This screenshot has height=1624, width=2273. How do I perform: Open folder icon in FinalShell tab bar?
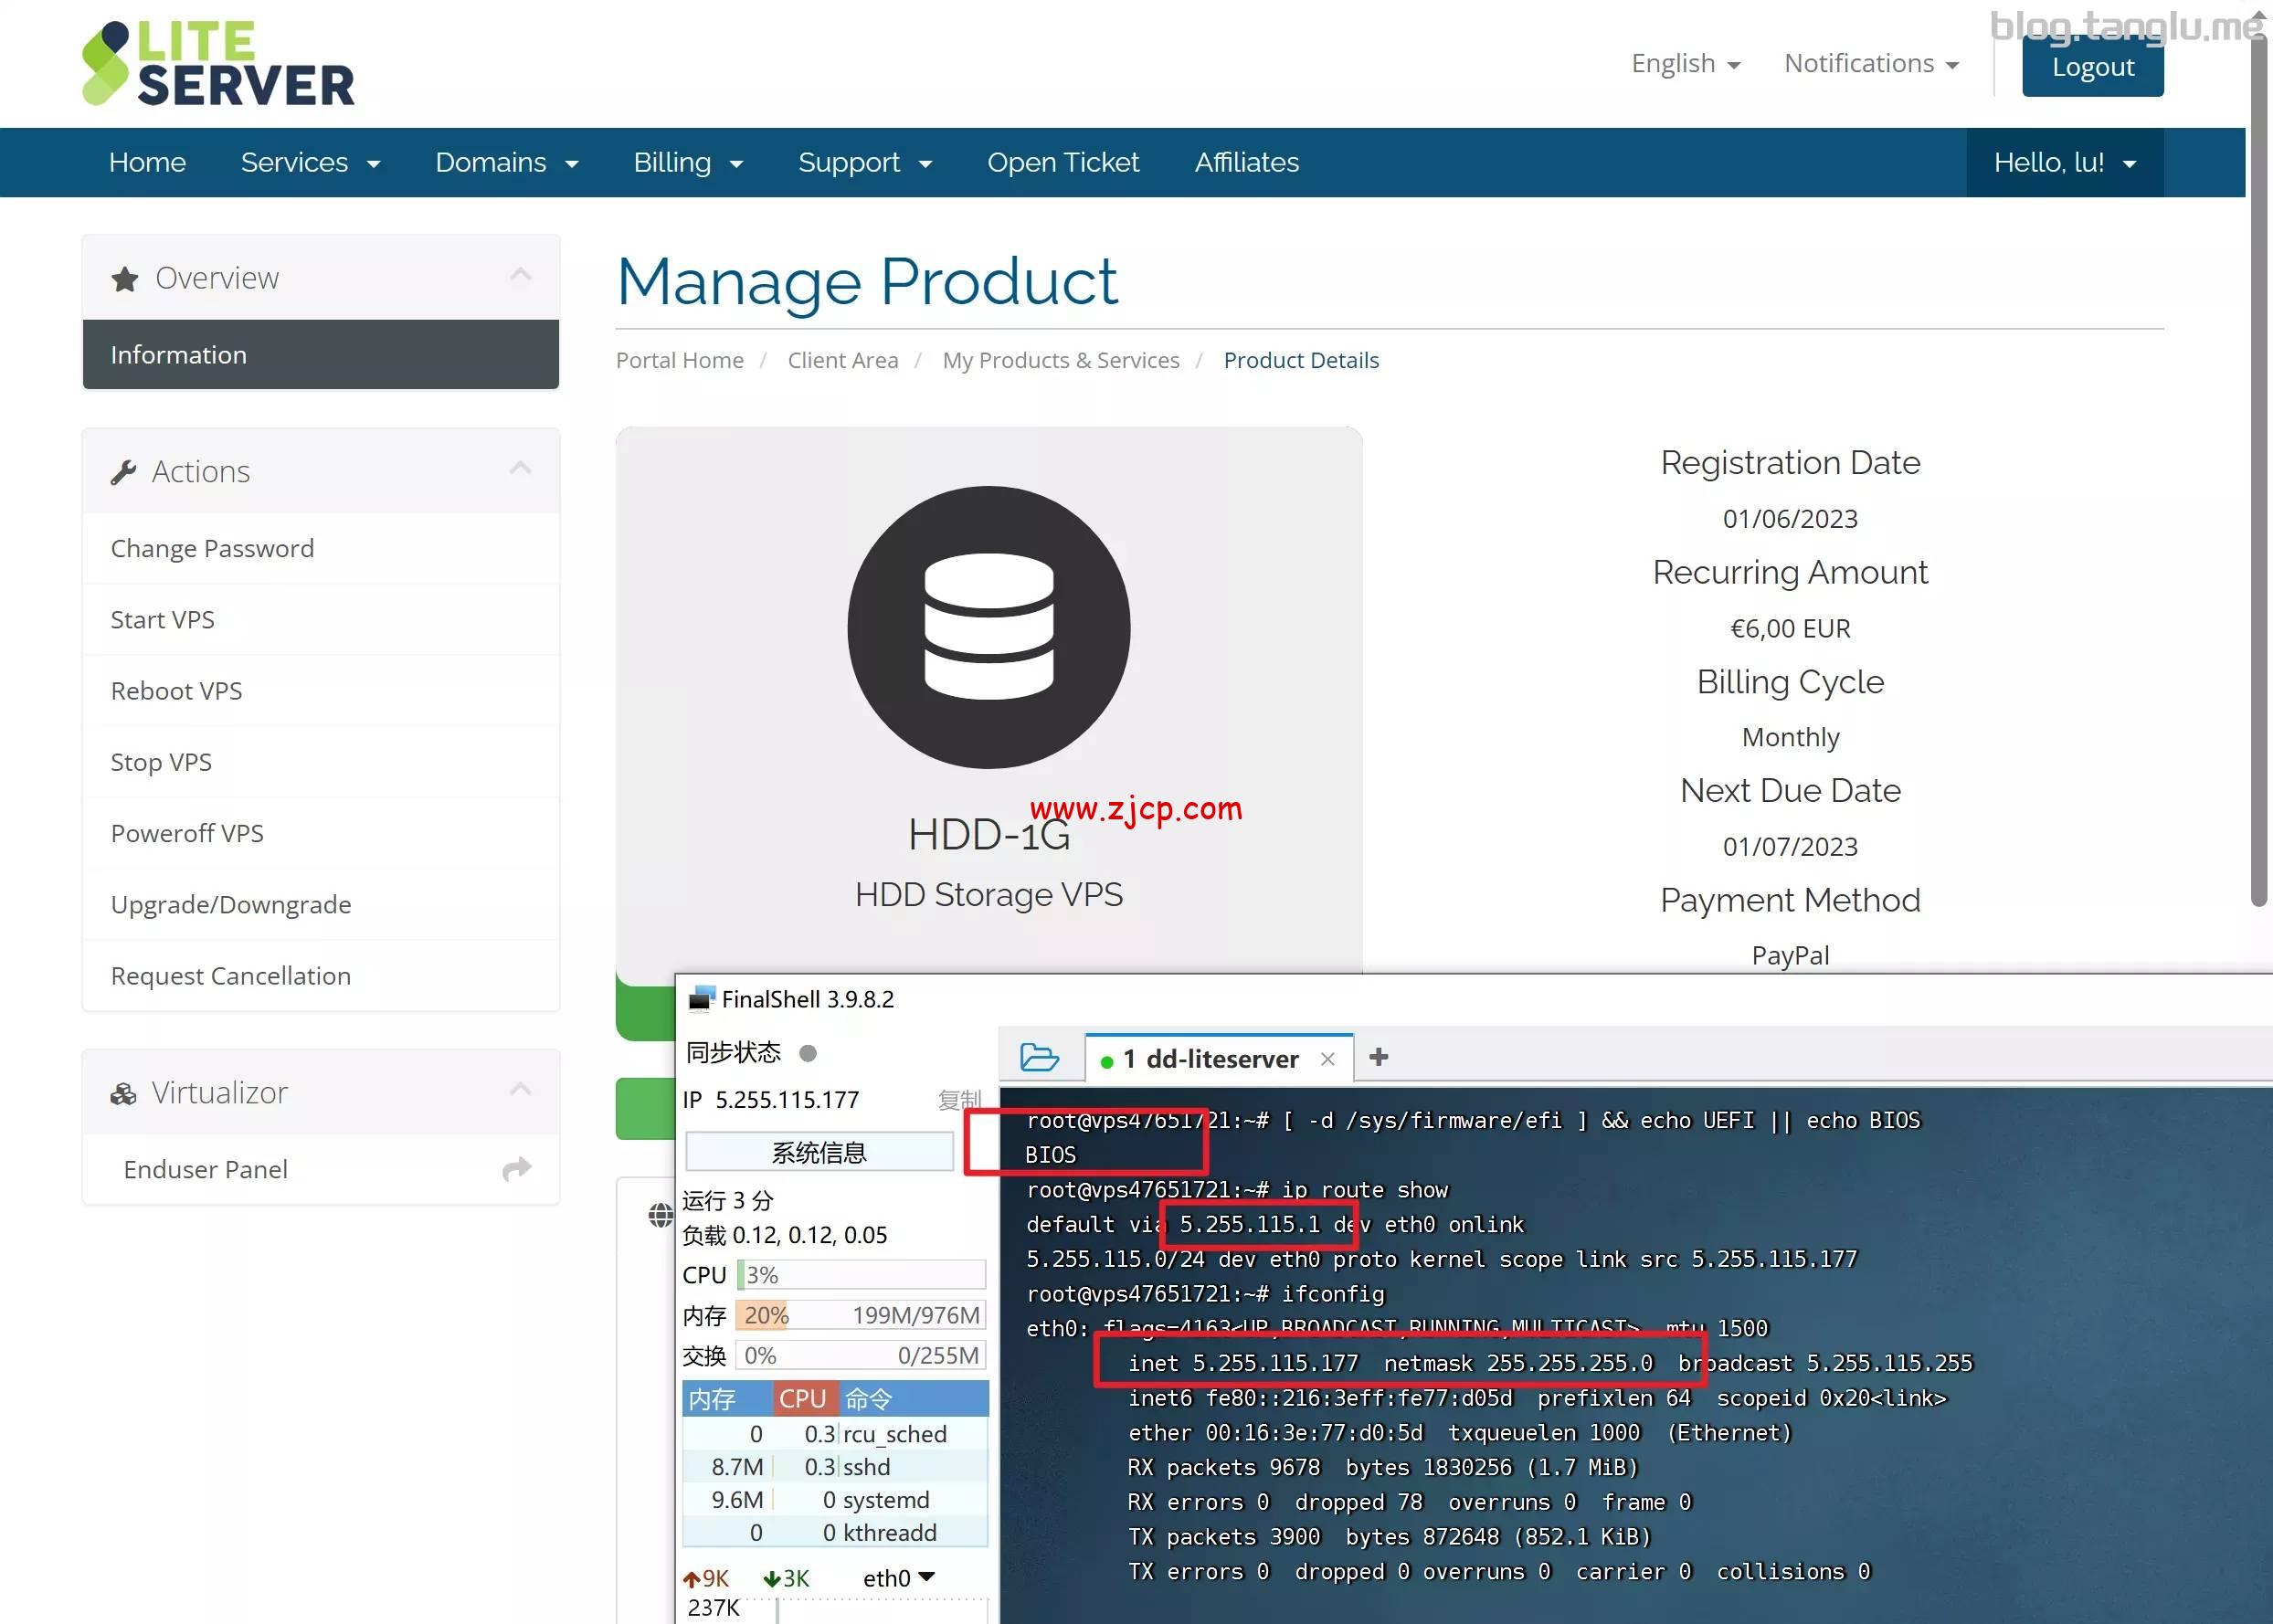pyautogui.click(x=1039, y=1058)
